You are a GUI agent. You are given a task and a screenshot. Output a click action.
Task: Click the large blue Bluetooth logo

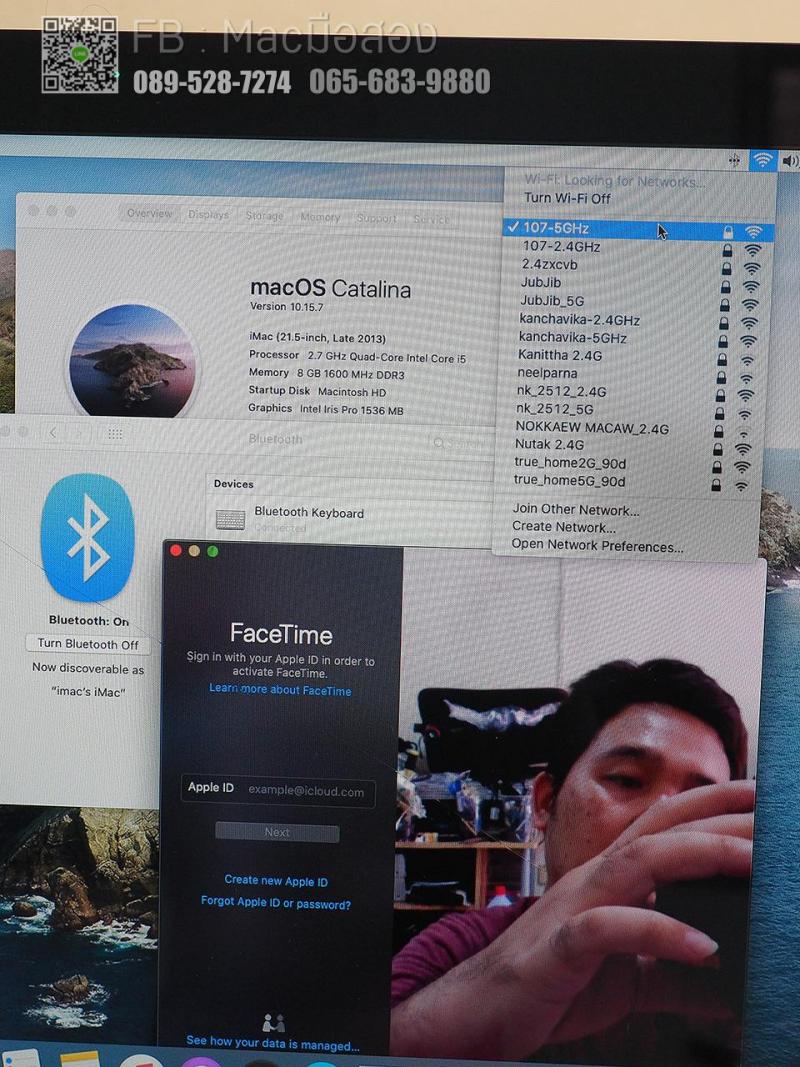(87, 537)
